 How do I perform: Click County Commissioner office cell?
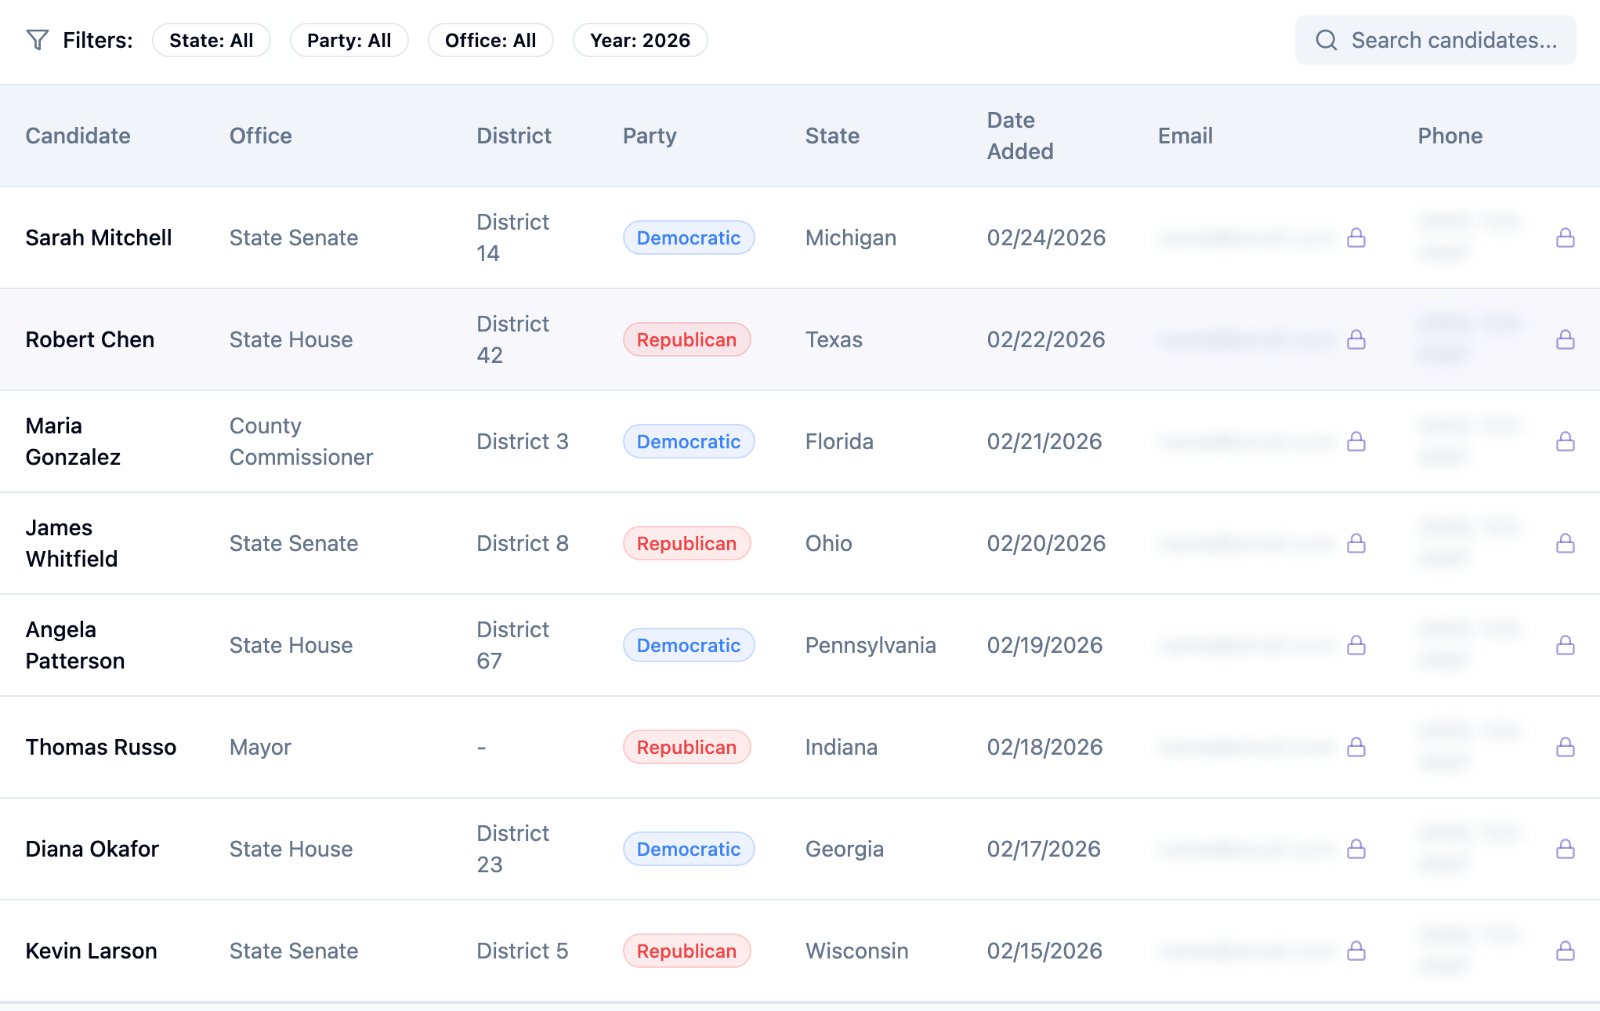(301, 442)
